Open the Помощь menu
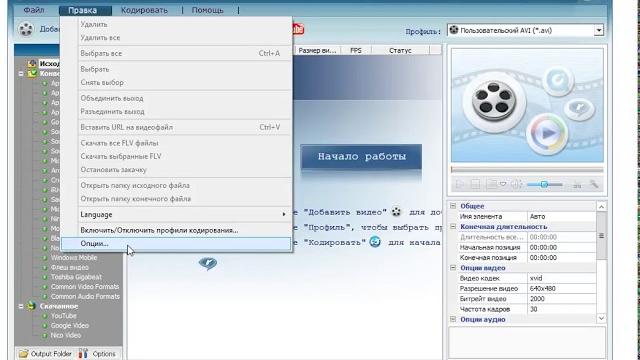The image size is (640, 360). [x=207, y=10]
